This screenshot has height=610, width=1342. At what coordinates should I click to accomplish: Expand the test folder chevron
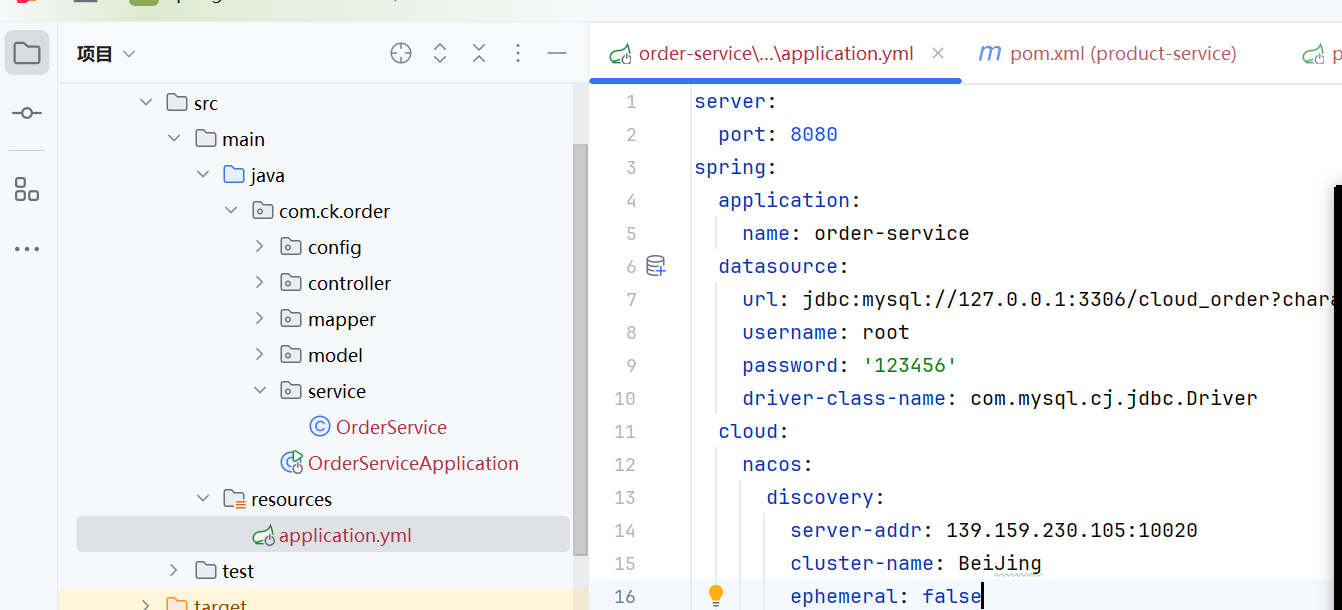[174, 571]
